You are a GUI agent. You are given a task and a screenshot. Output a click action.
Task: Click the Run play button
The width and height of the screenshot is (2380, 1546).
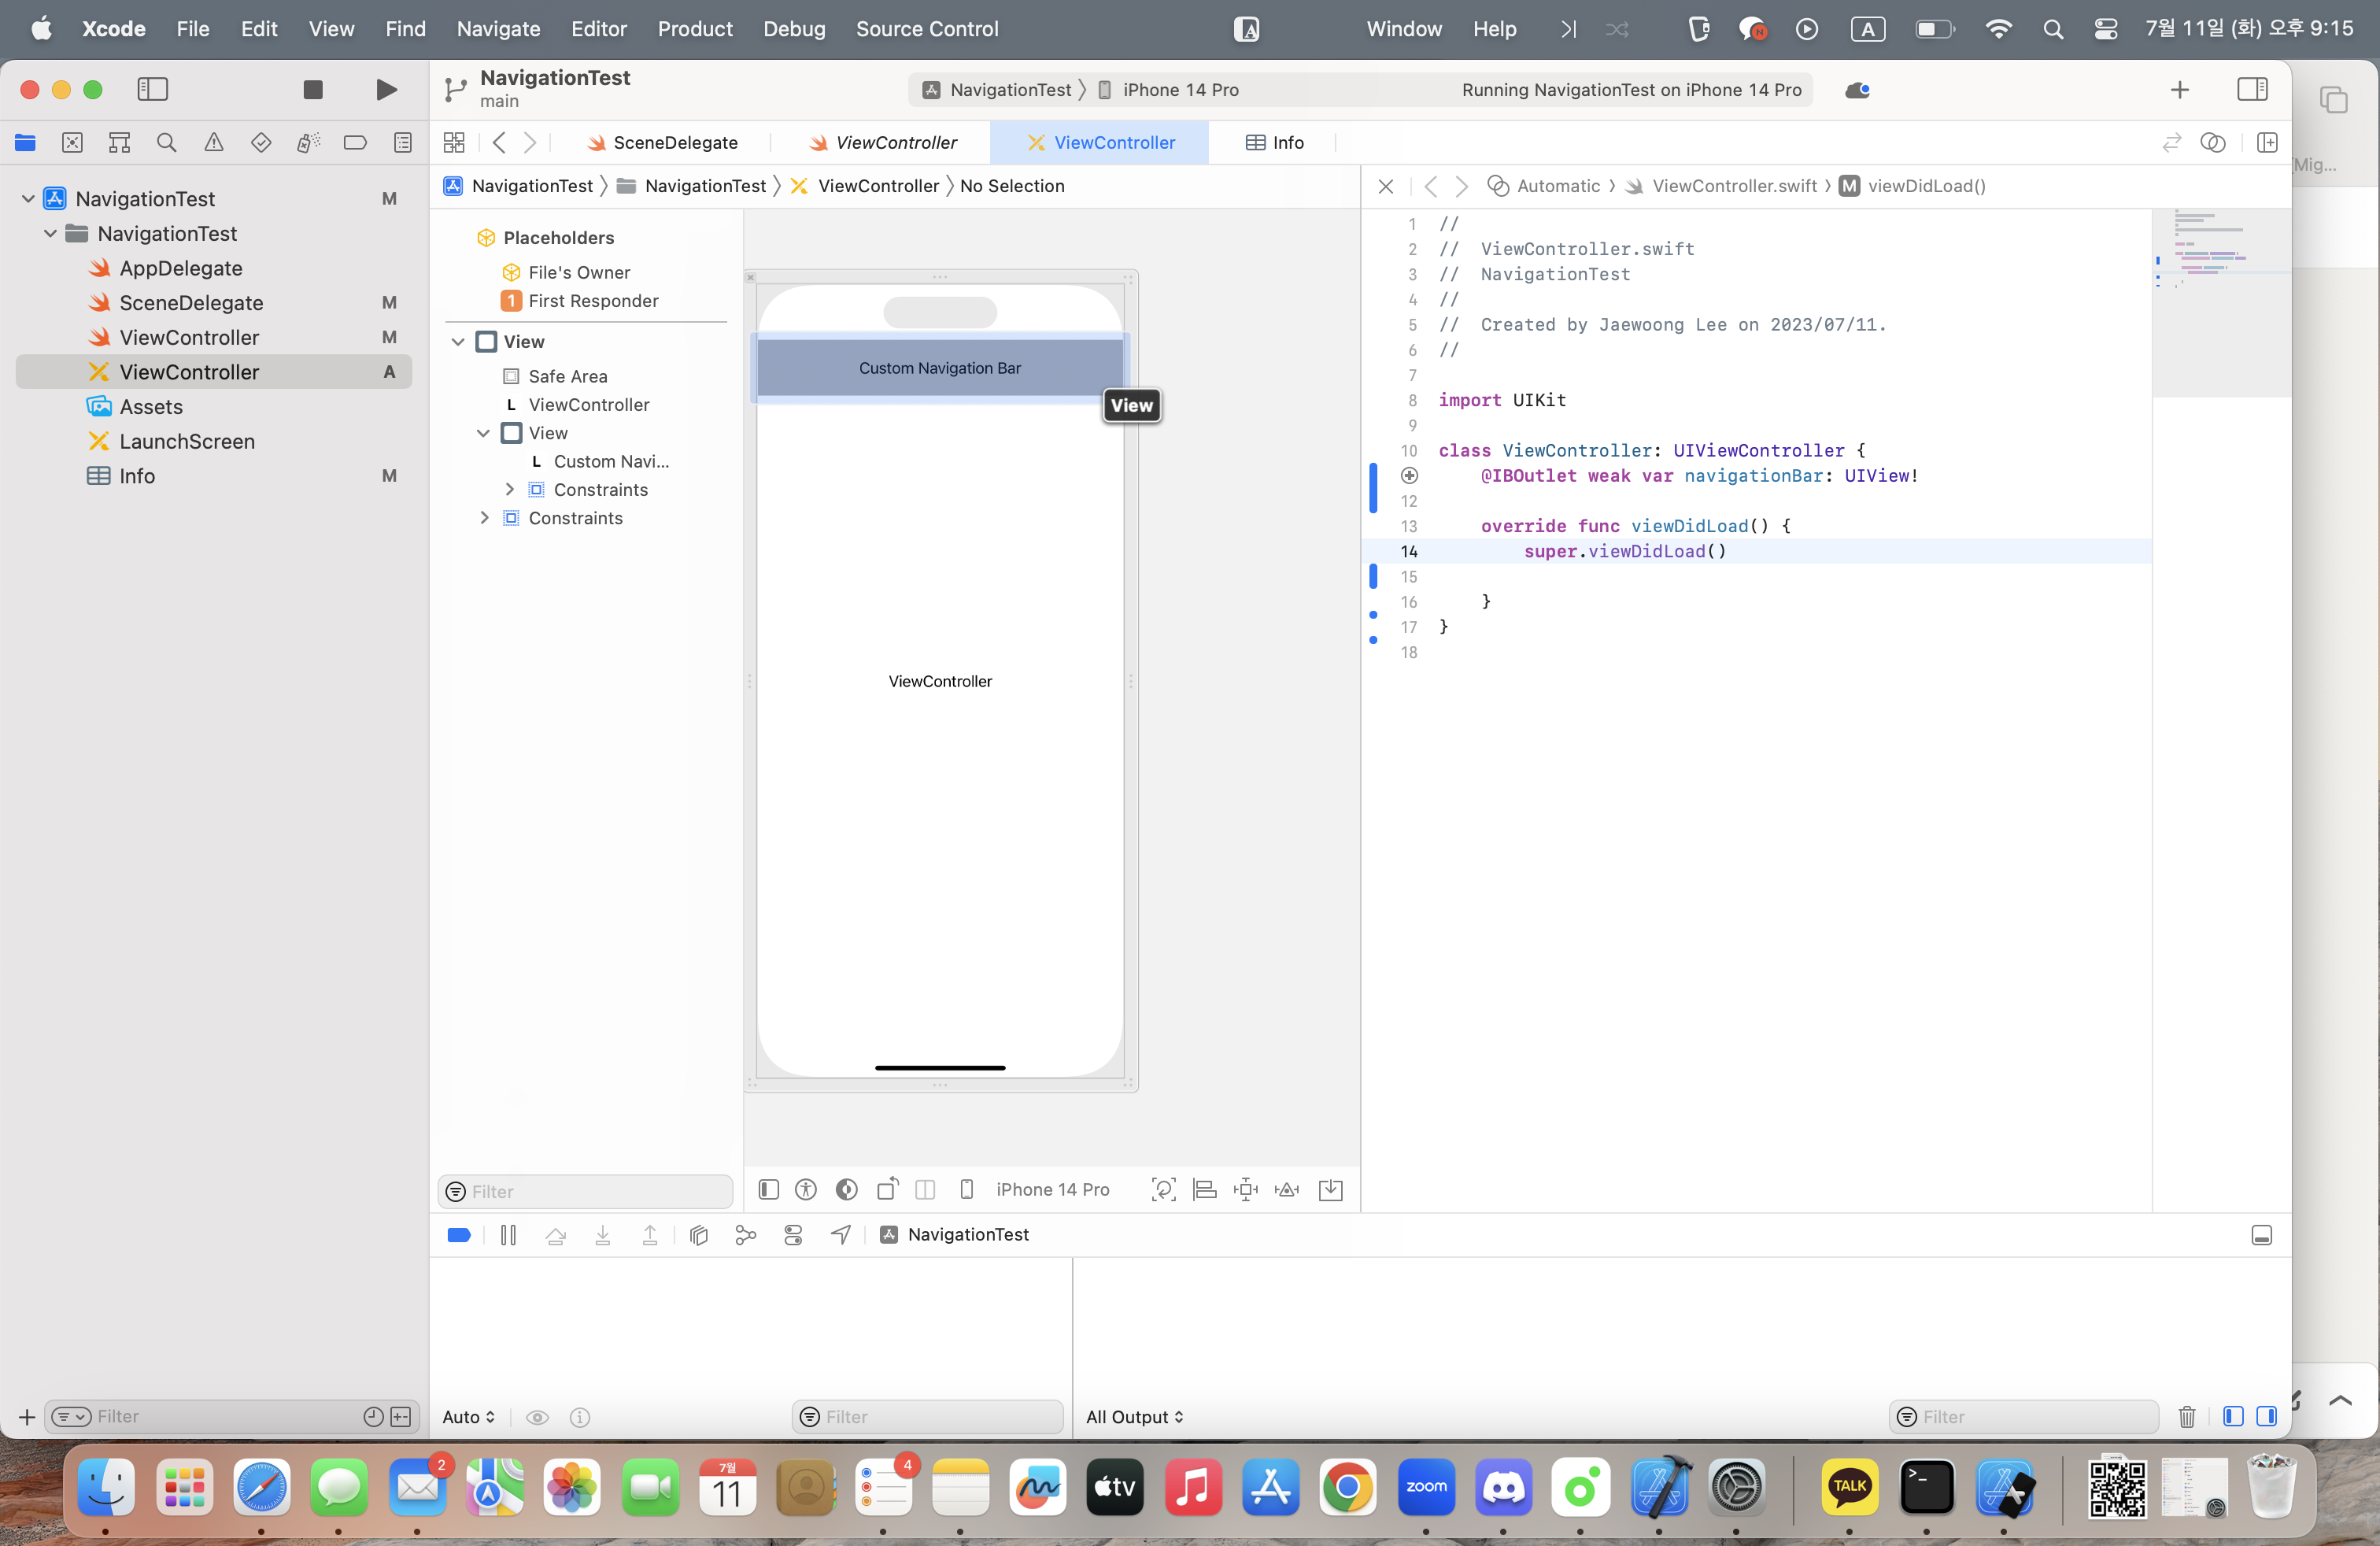386,90
